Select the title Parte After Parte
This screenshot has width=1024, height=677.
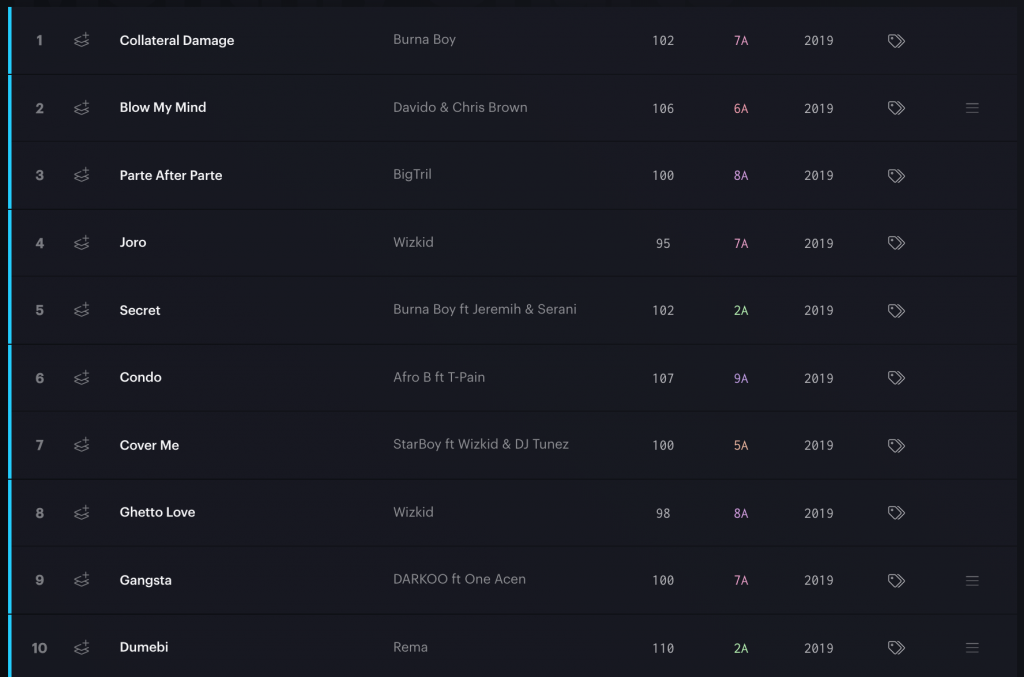pyautogui.click(x=170, y=175)
